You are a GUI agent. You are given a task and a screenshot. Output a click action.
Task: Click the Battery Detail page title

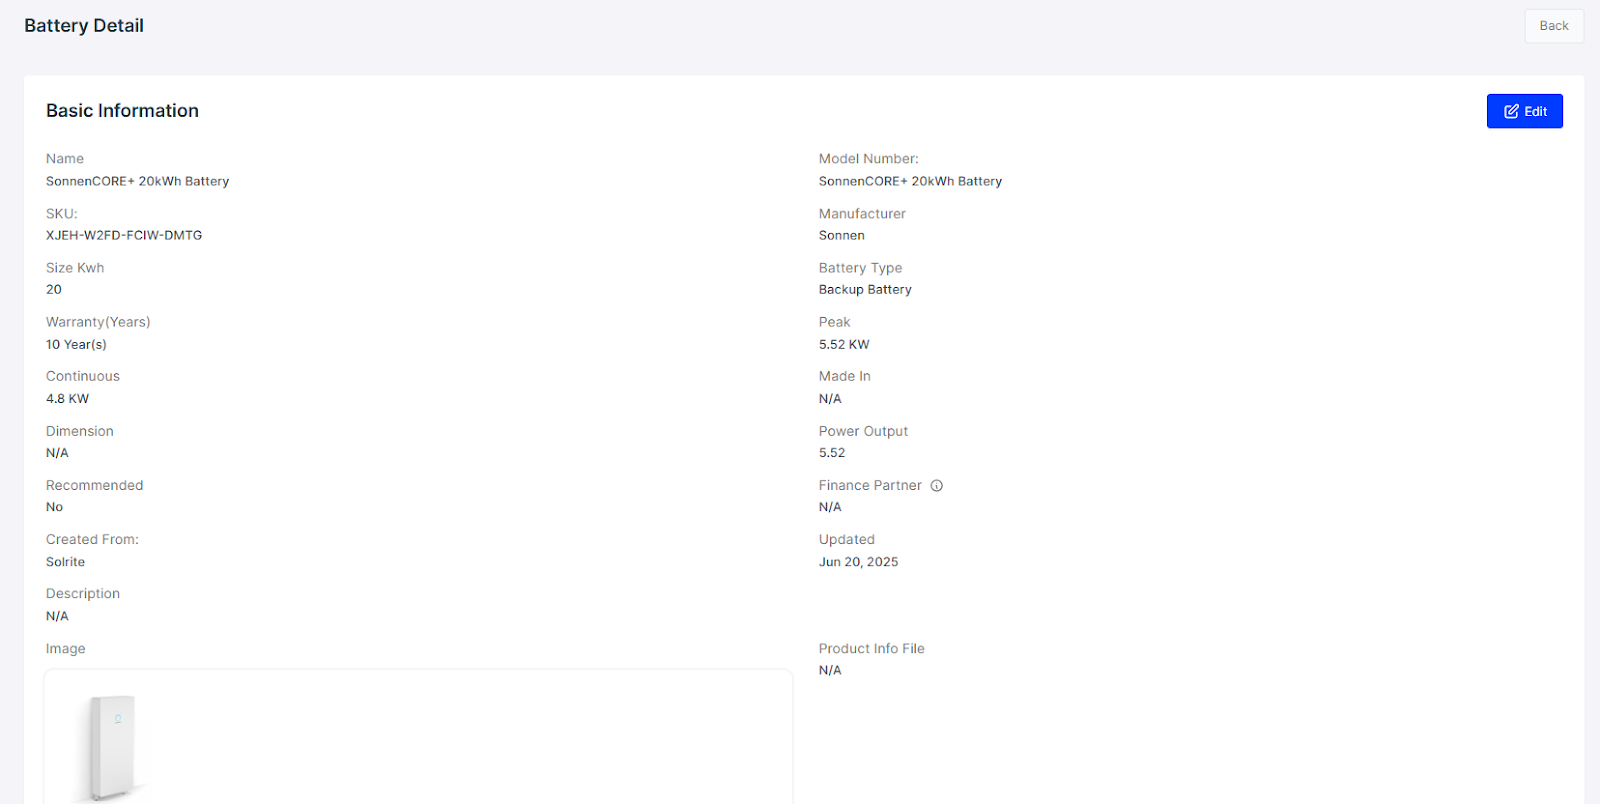(x=84, y=26)
